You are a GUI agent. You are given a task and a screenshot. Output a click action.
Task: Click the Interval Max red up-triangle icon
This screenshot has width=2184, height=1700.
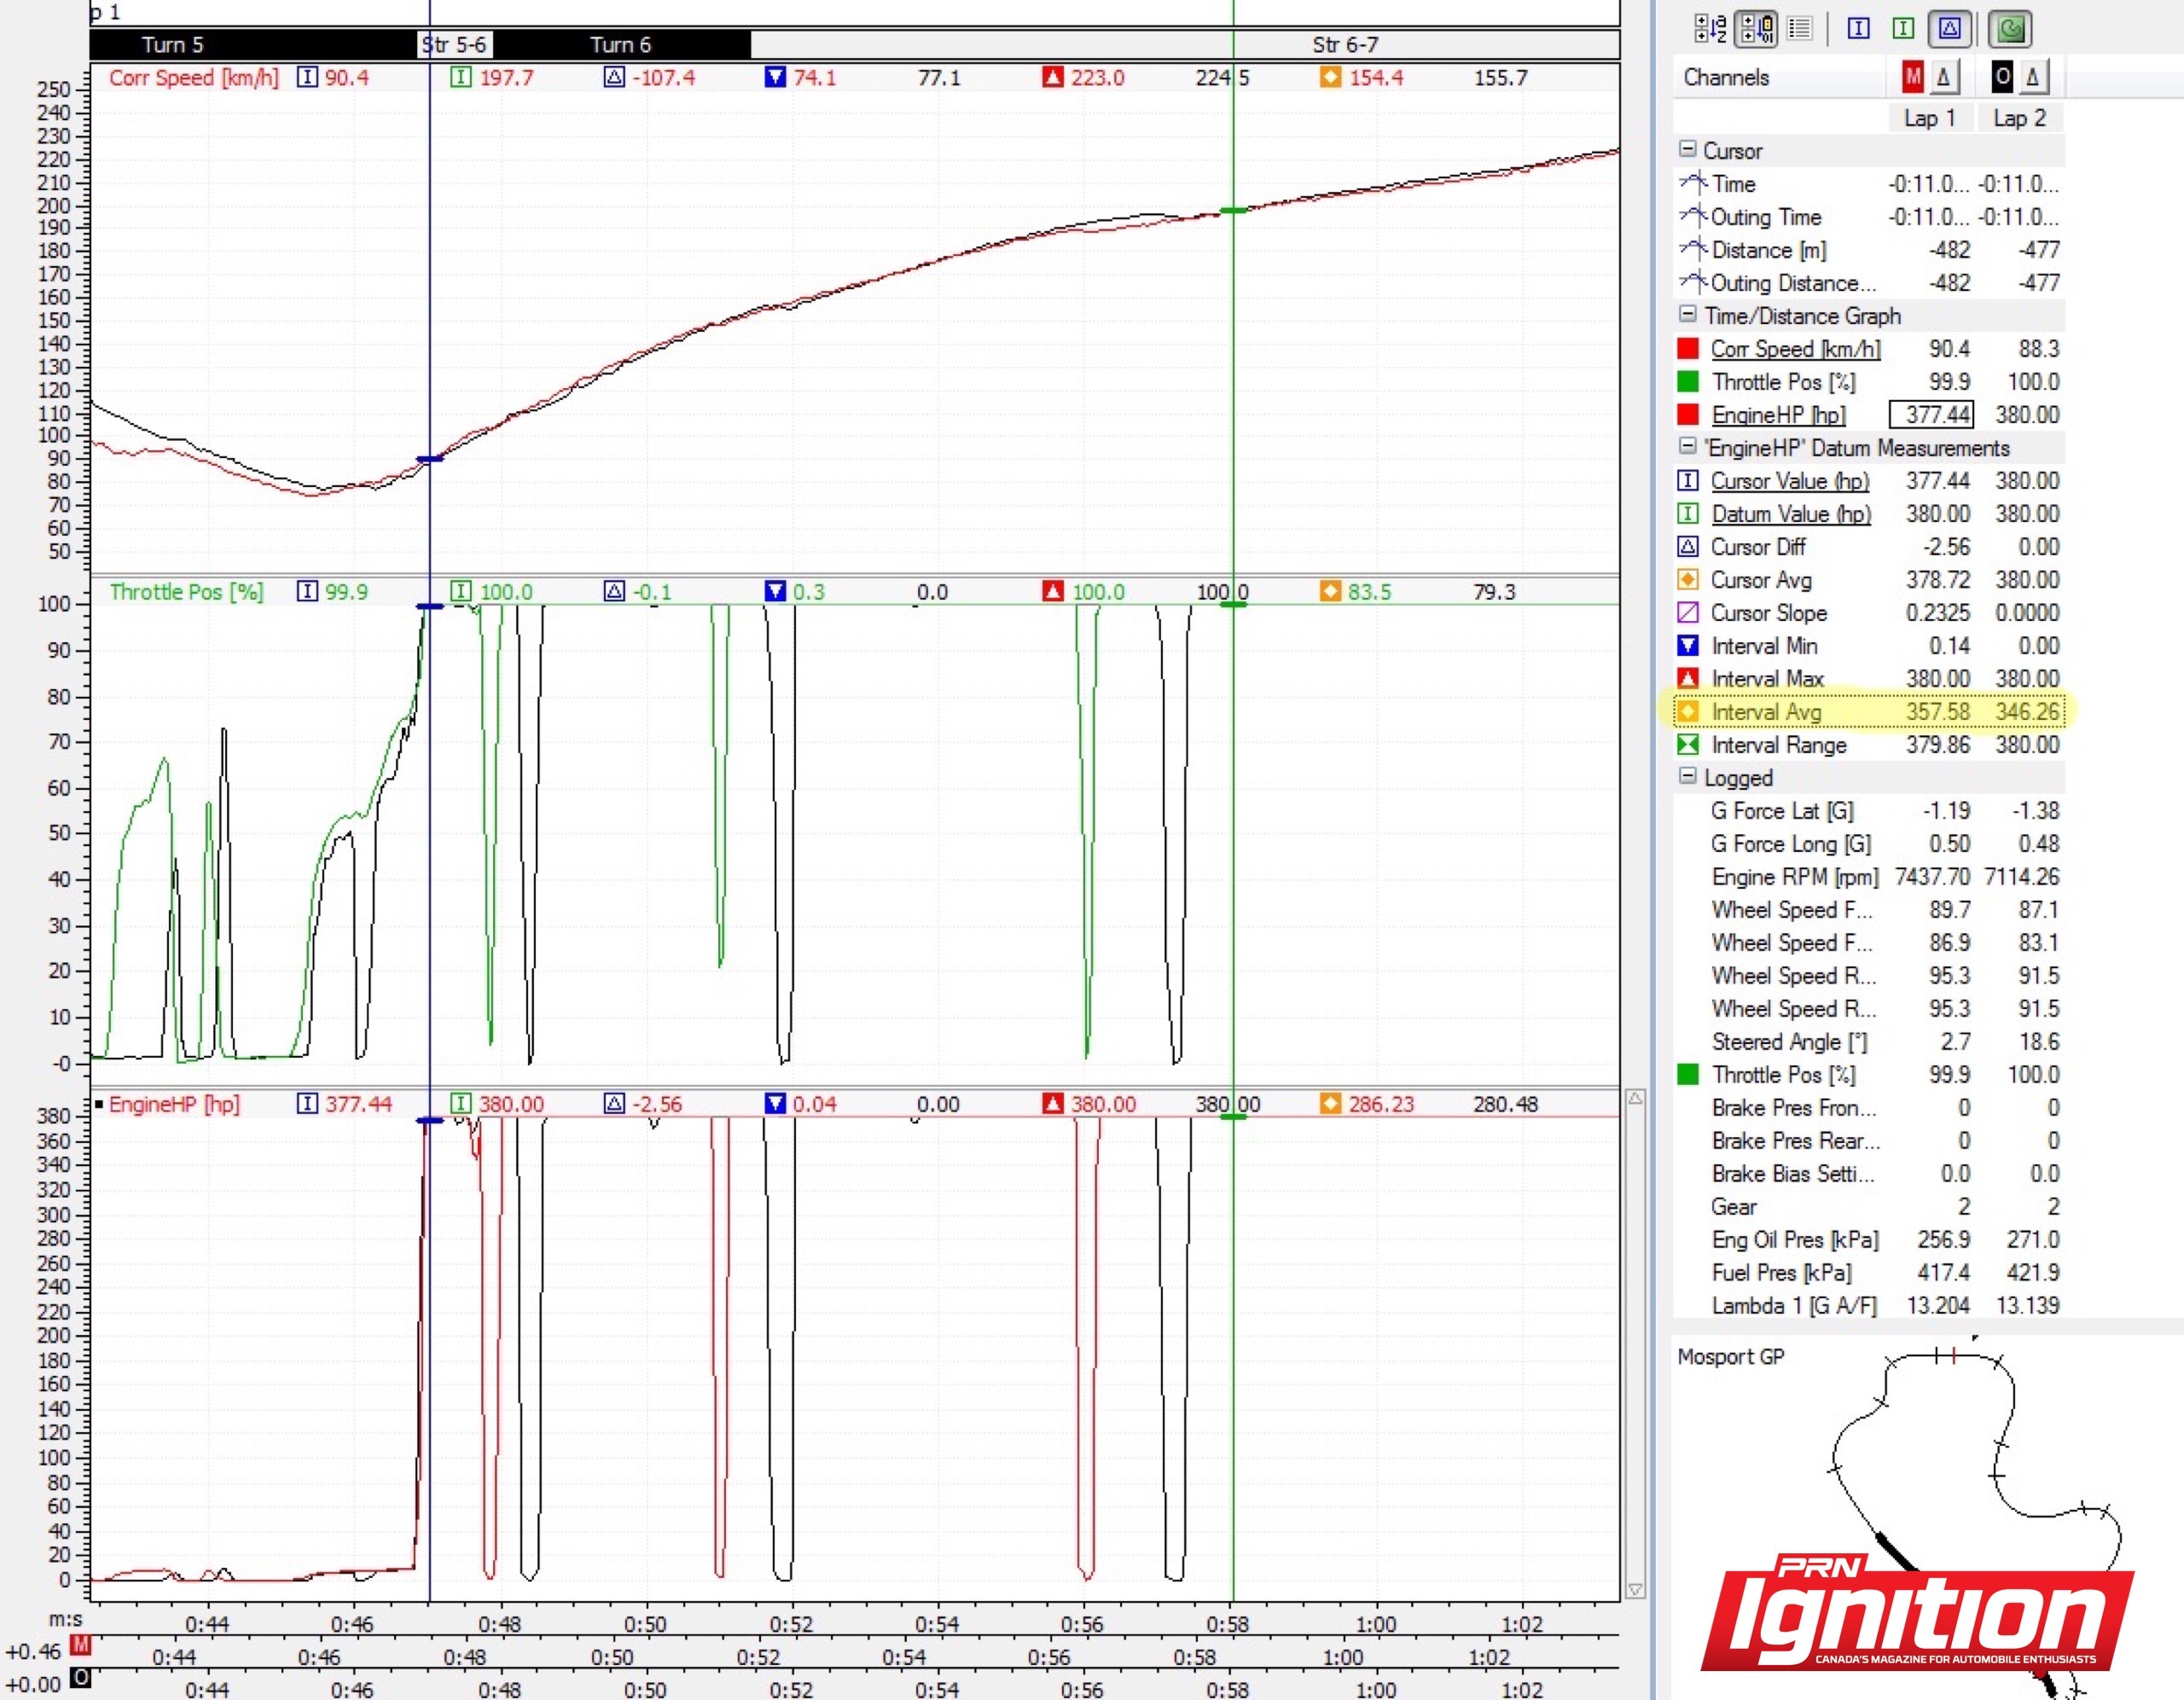coord(1688,679)
